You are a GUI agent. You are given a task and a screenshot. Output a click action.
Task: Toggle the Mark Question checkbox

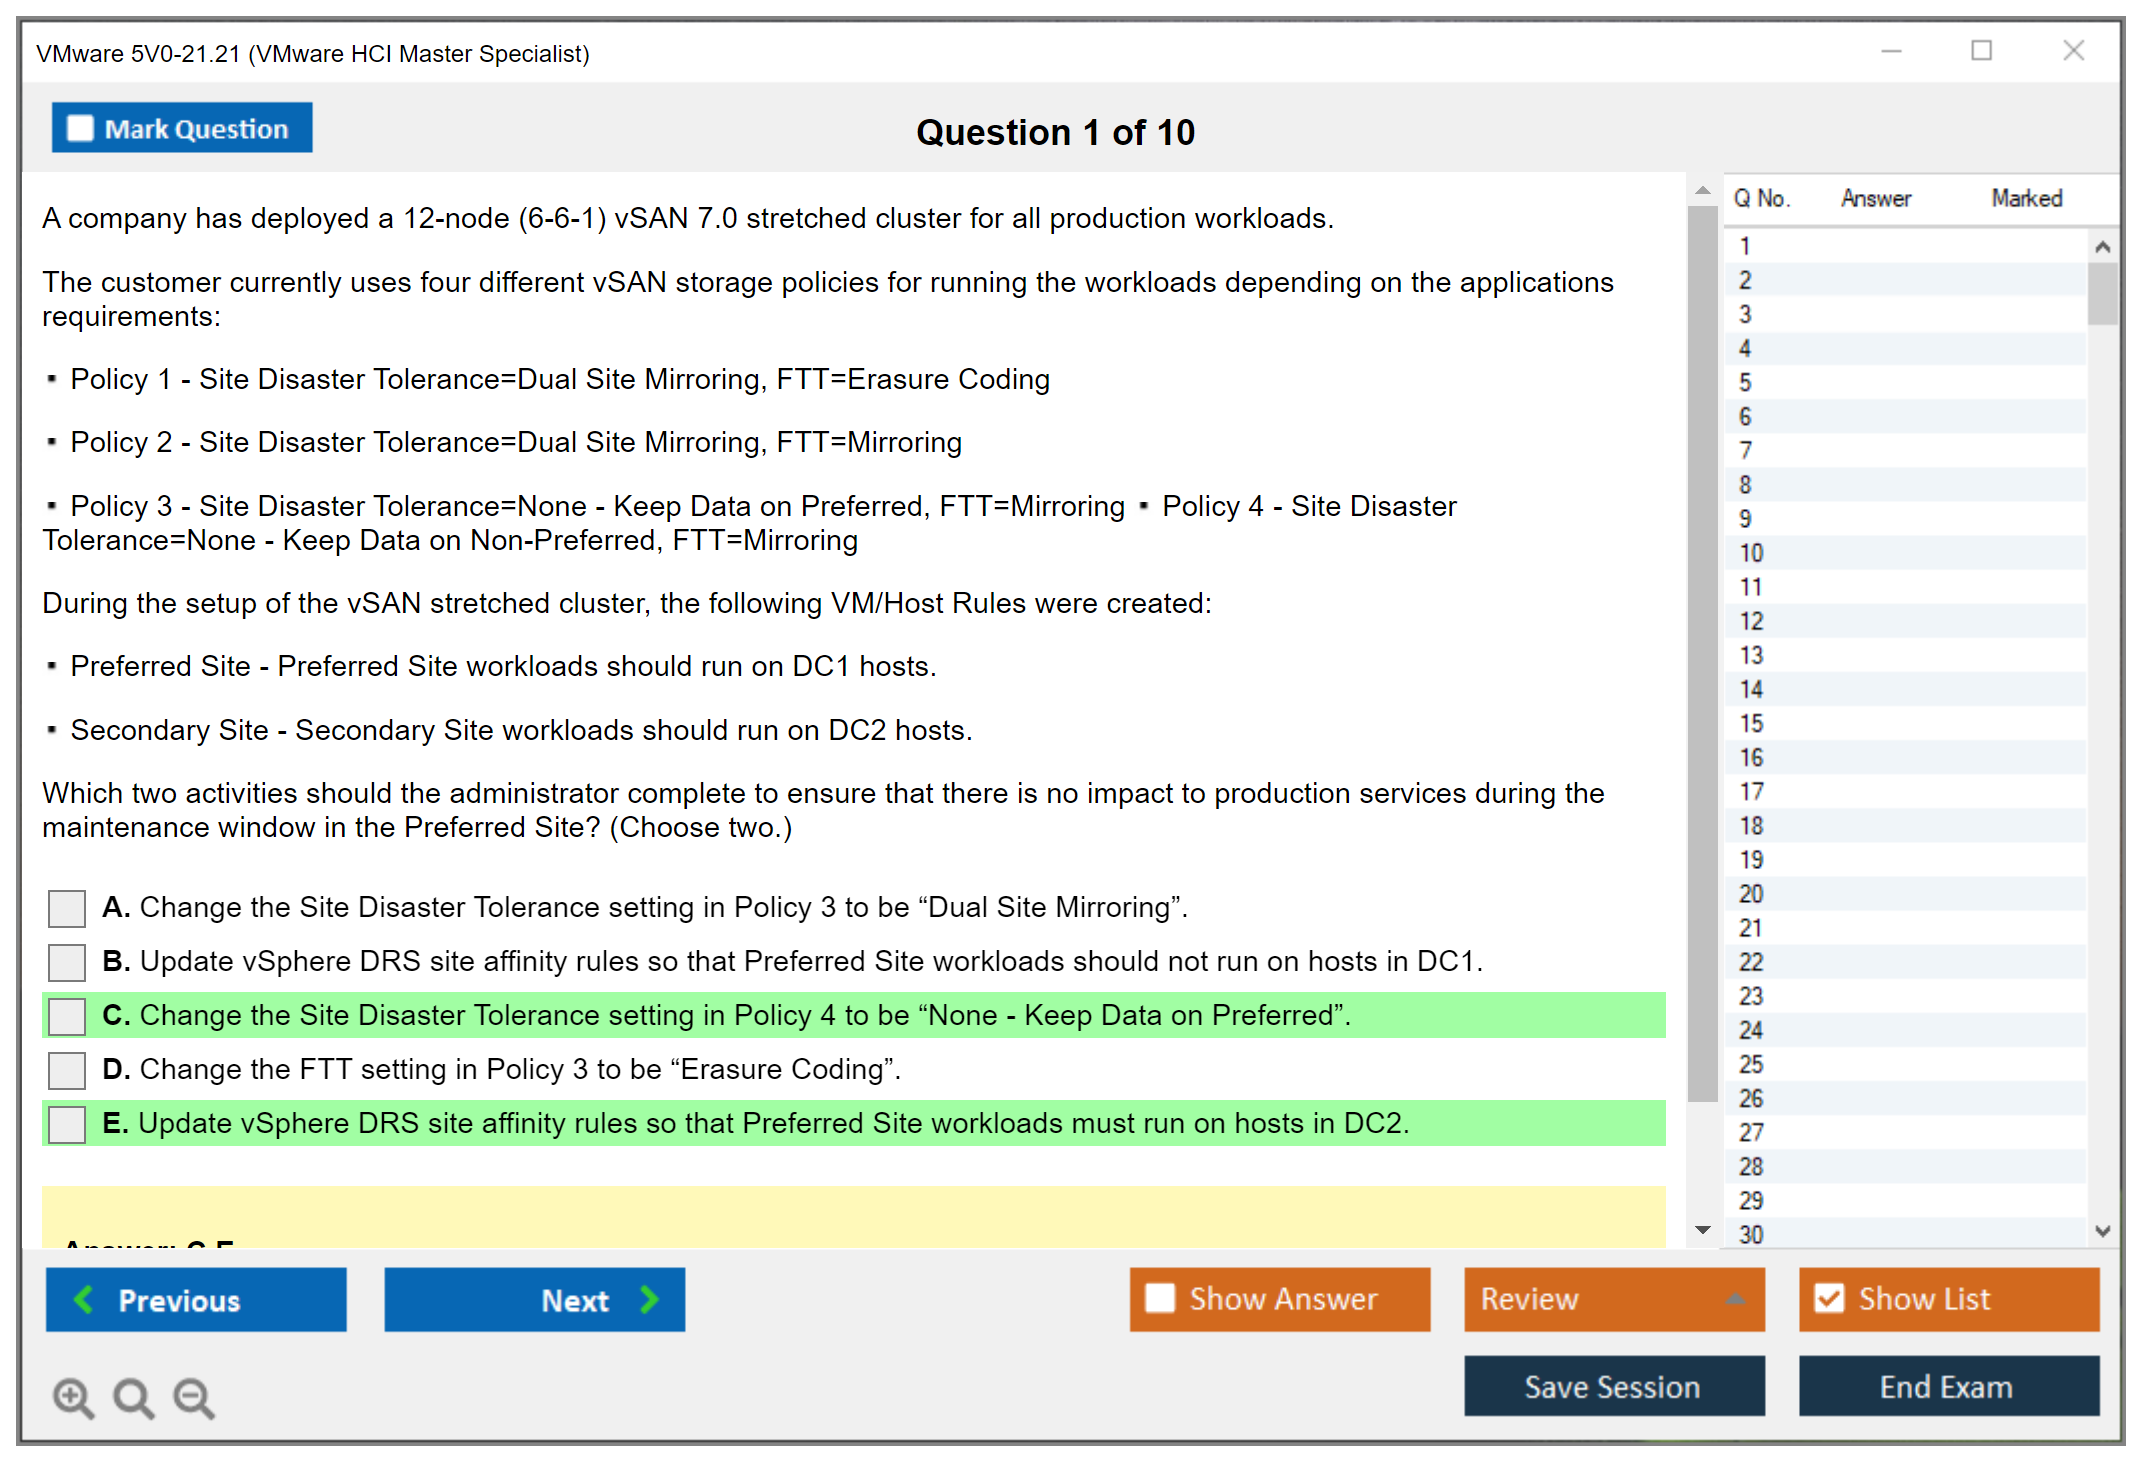tap(80, 128)
